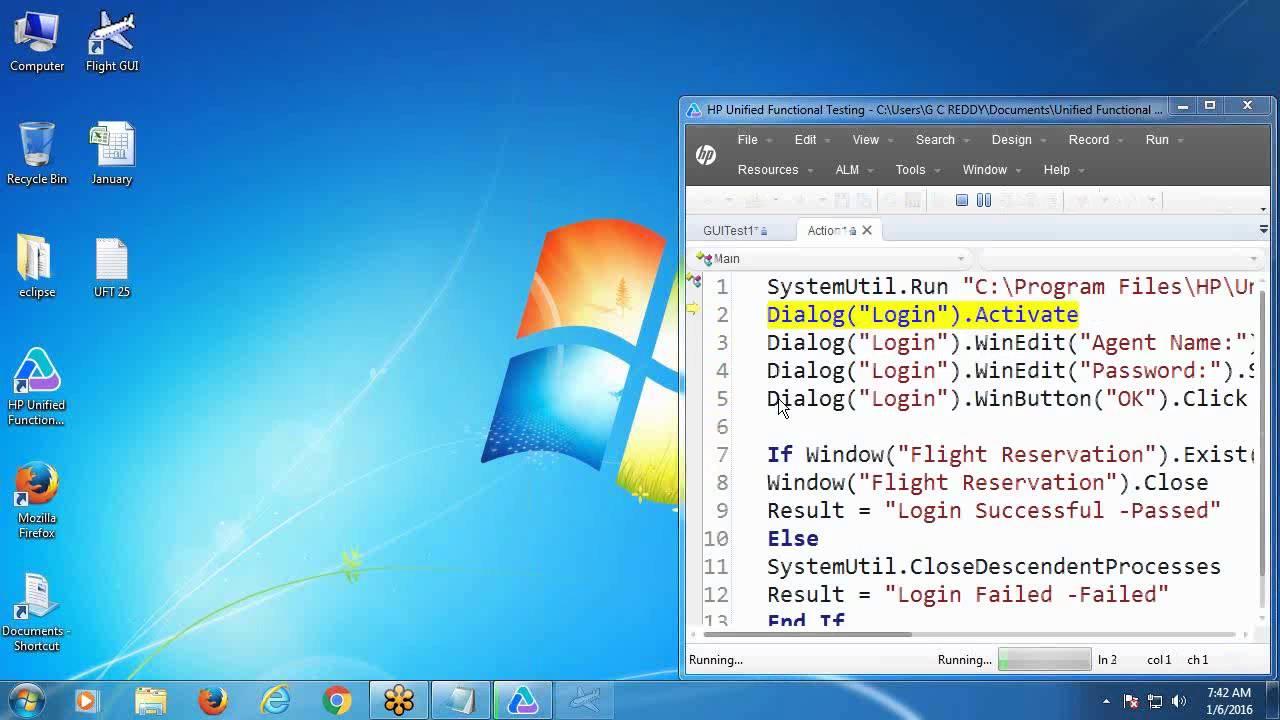Show hidden tray icons arrow

(x=1106, y=701)
